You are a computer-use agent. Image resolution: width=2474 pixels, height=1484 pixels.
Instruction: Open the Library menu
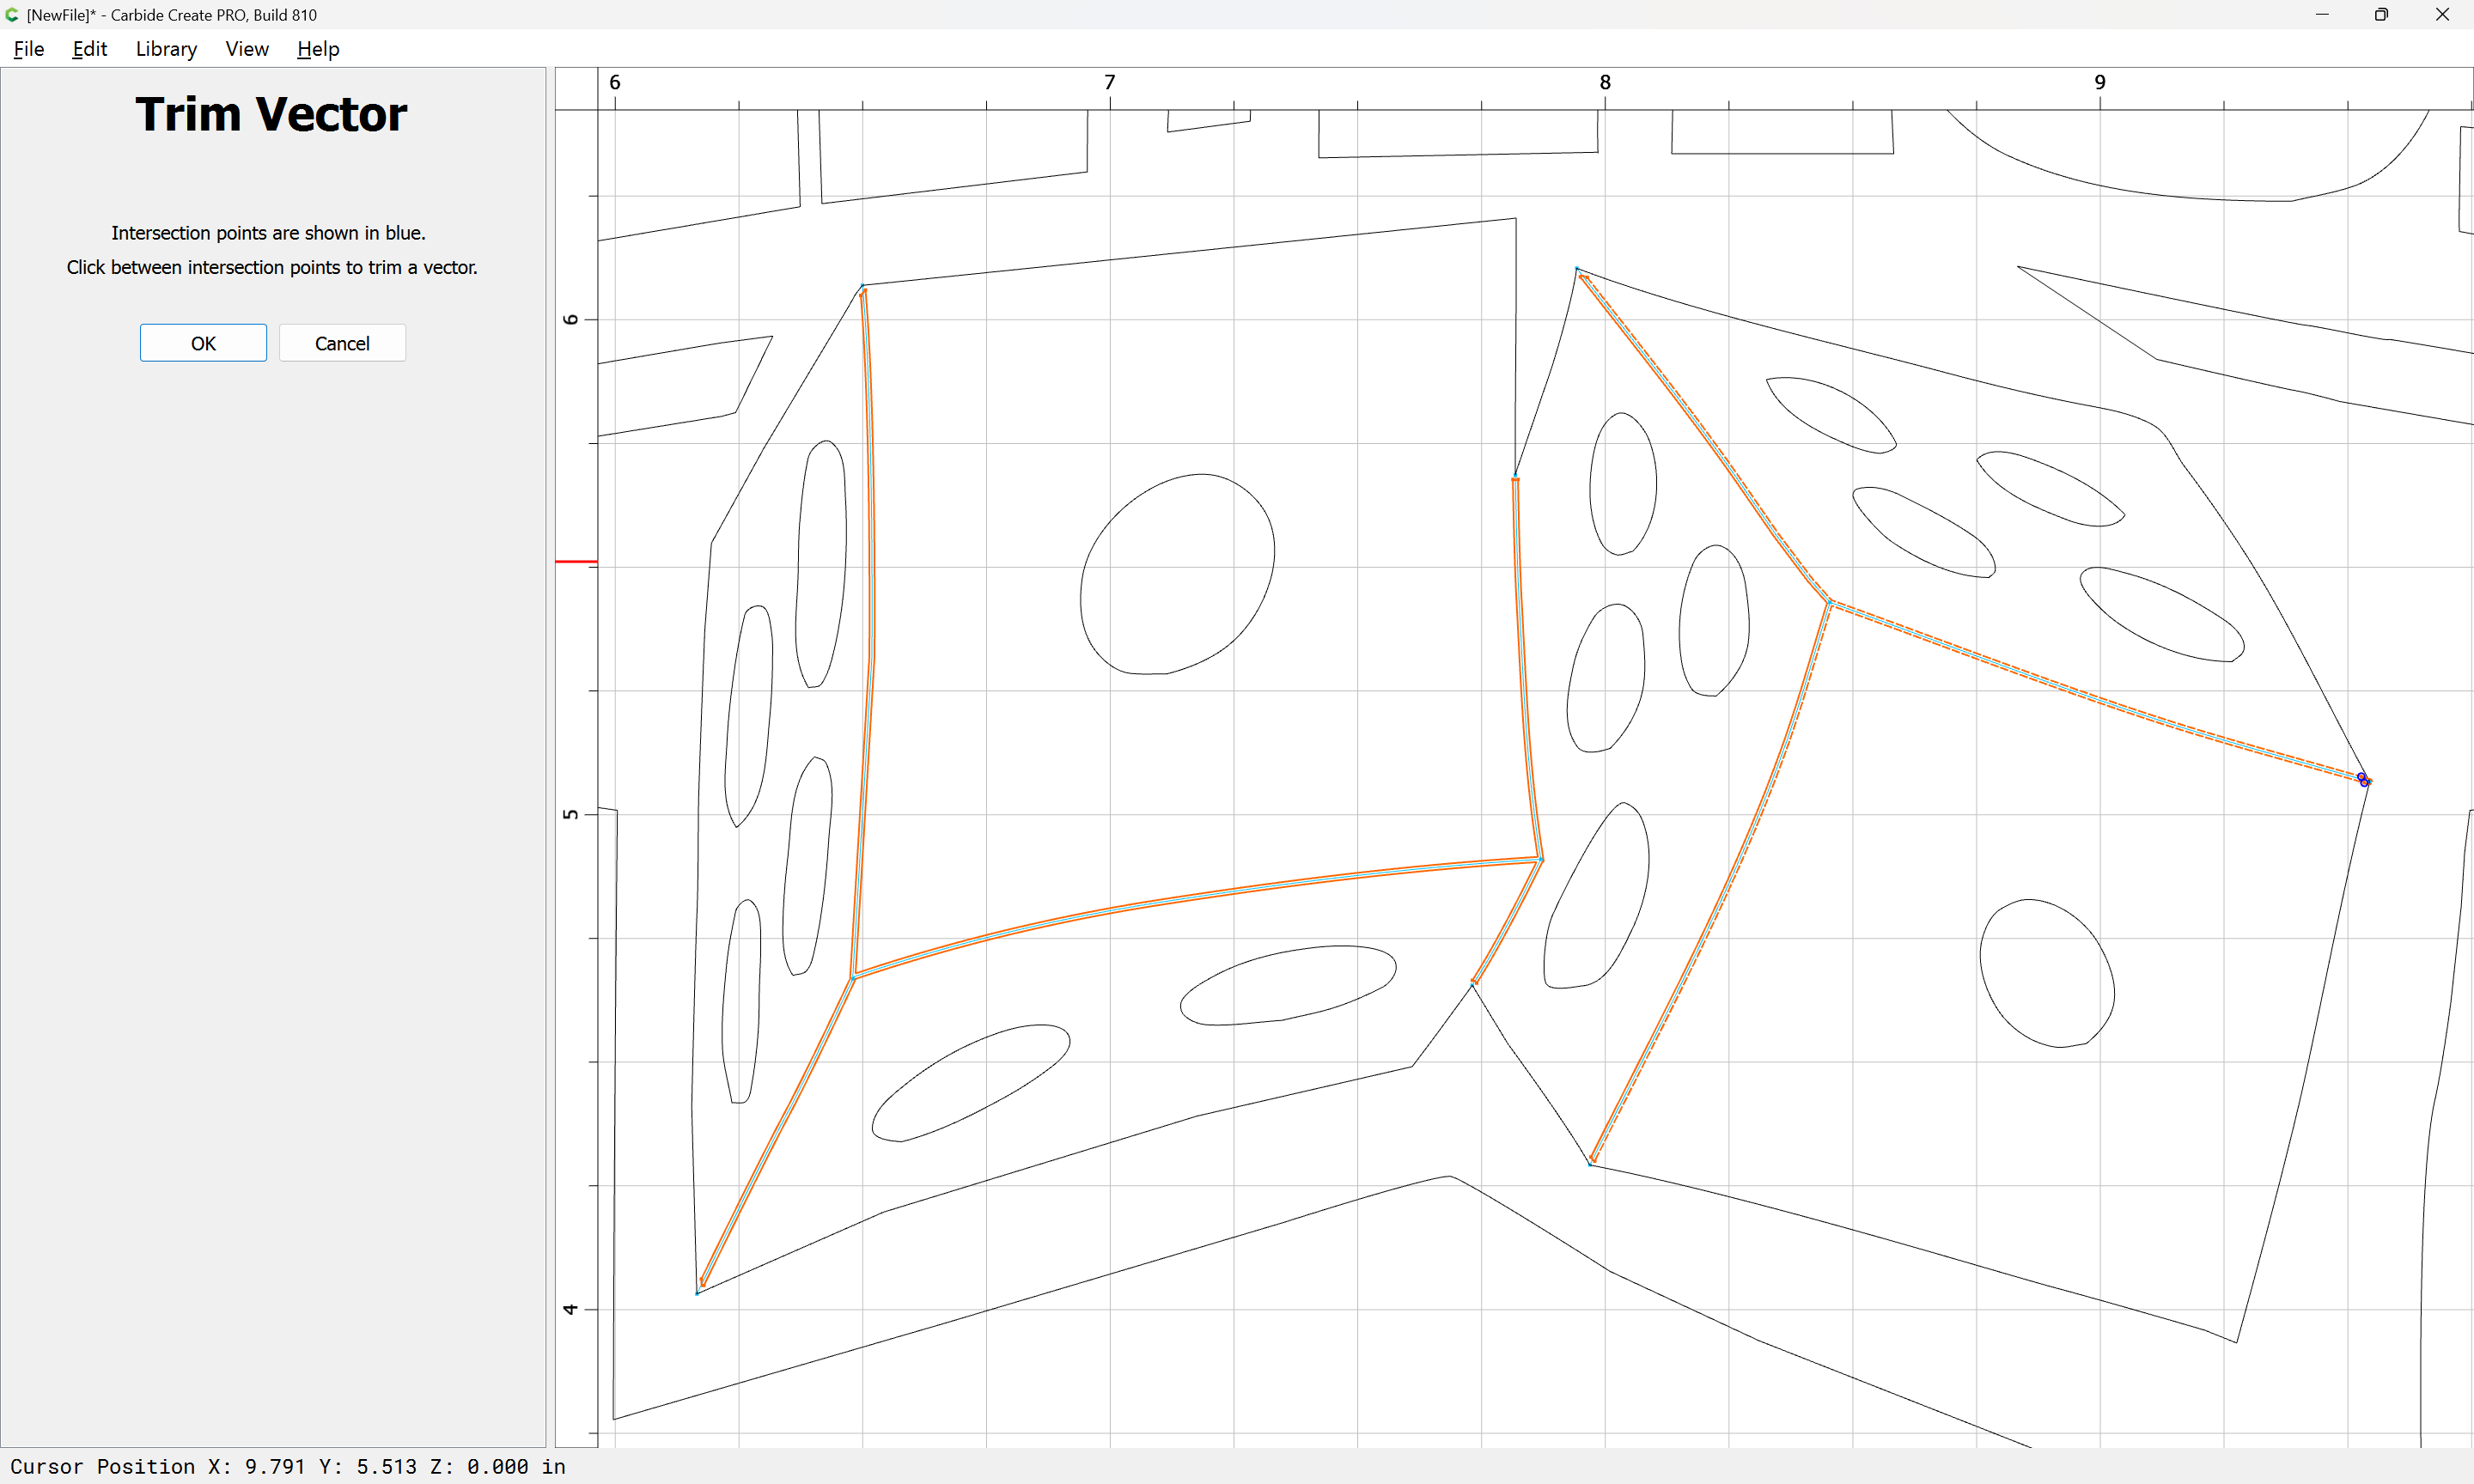coord(166,49)
